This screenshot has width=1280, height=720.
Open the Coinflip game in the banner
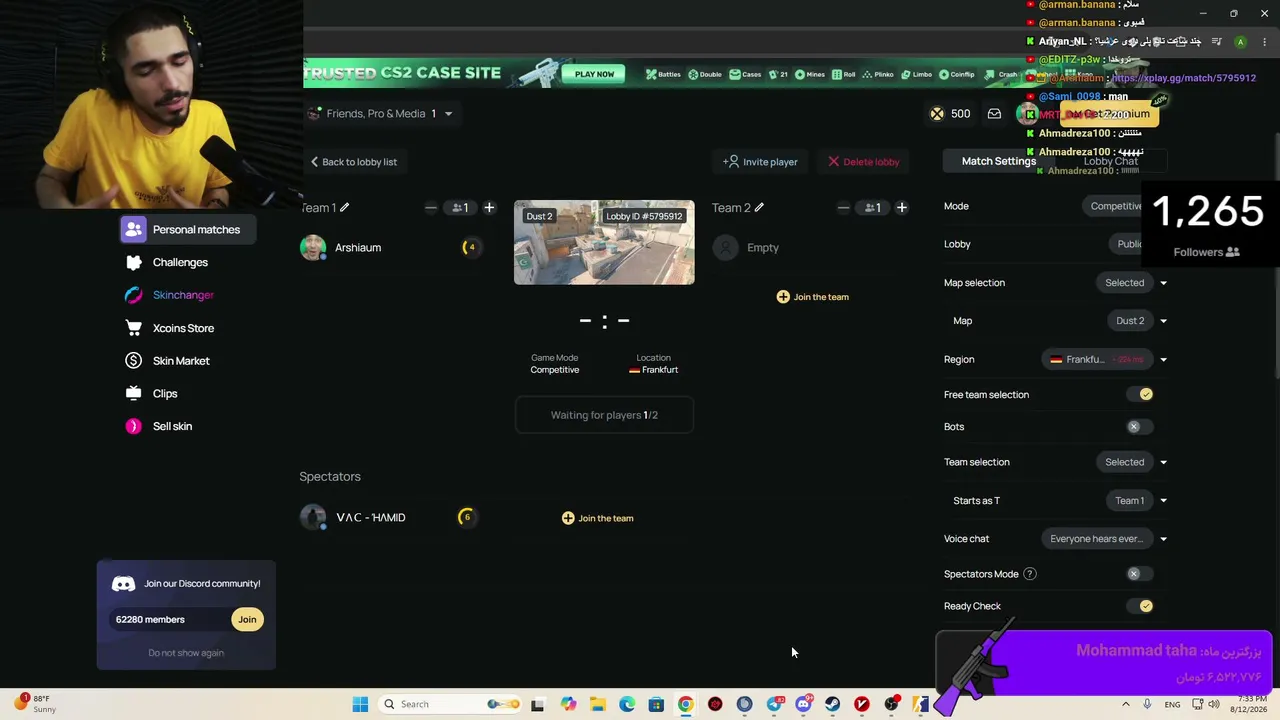coord(956,74)
